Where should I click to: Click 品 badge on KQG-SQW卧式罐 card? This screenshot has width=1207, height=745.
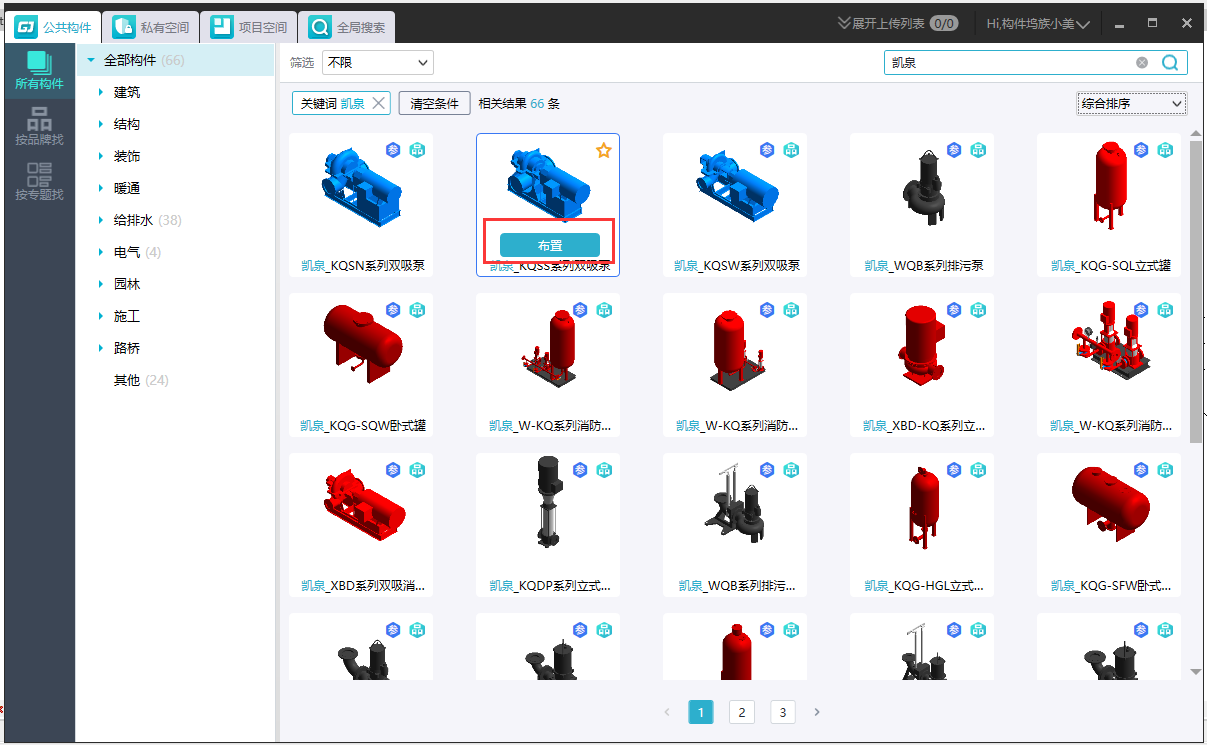[x=418, y=310]
